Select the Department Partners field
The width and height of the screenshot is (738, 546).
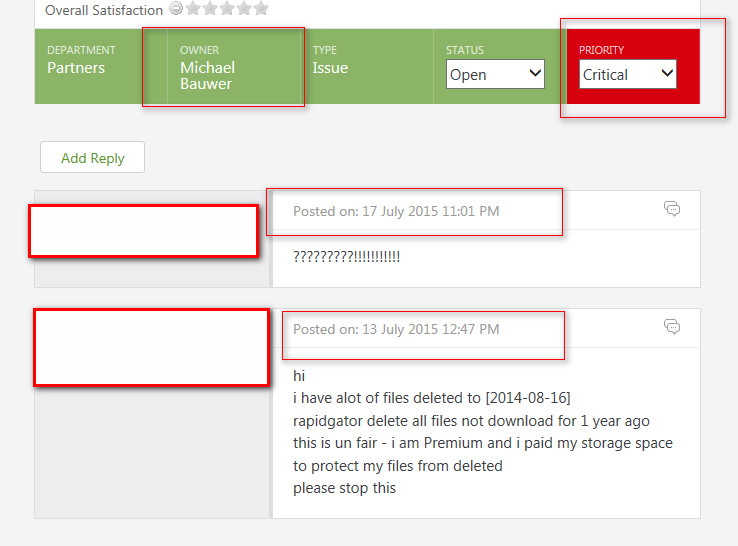76,68
